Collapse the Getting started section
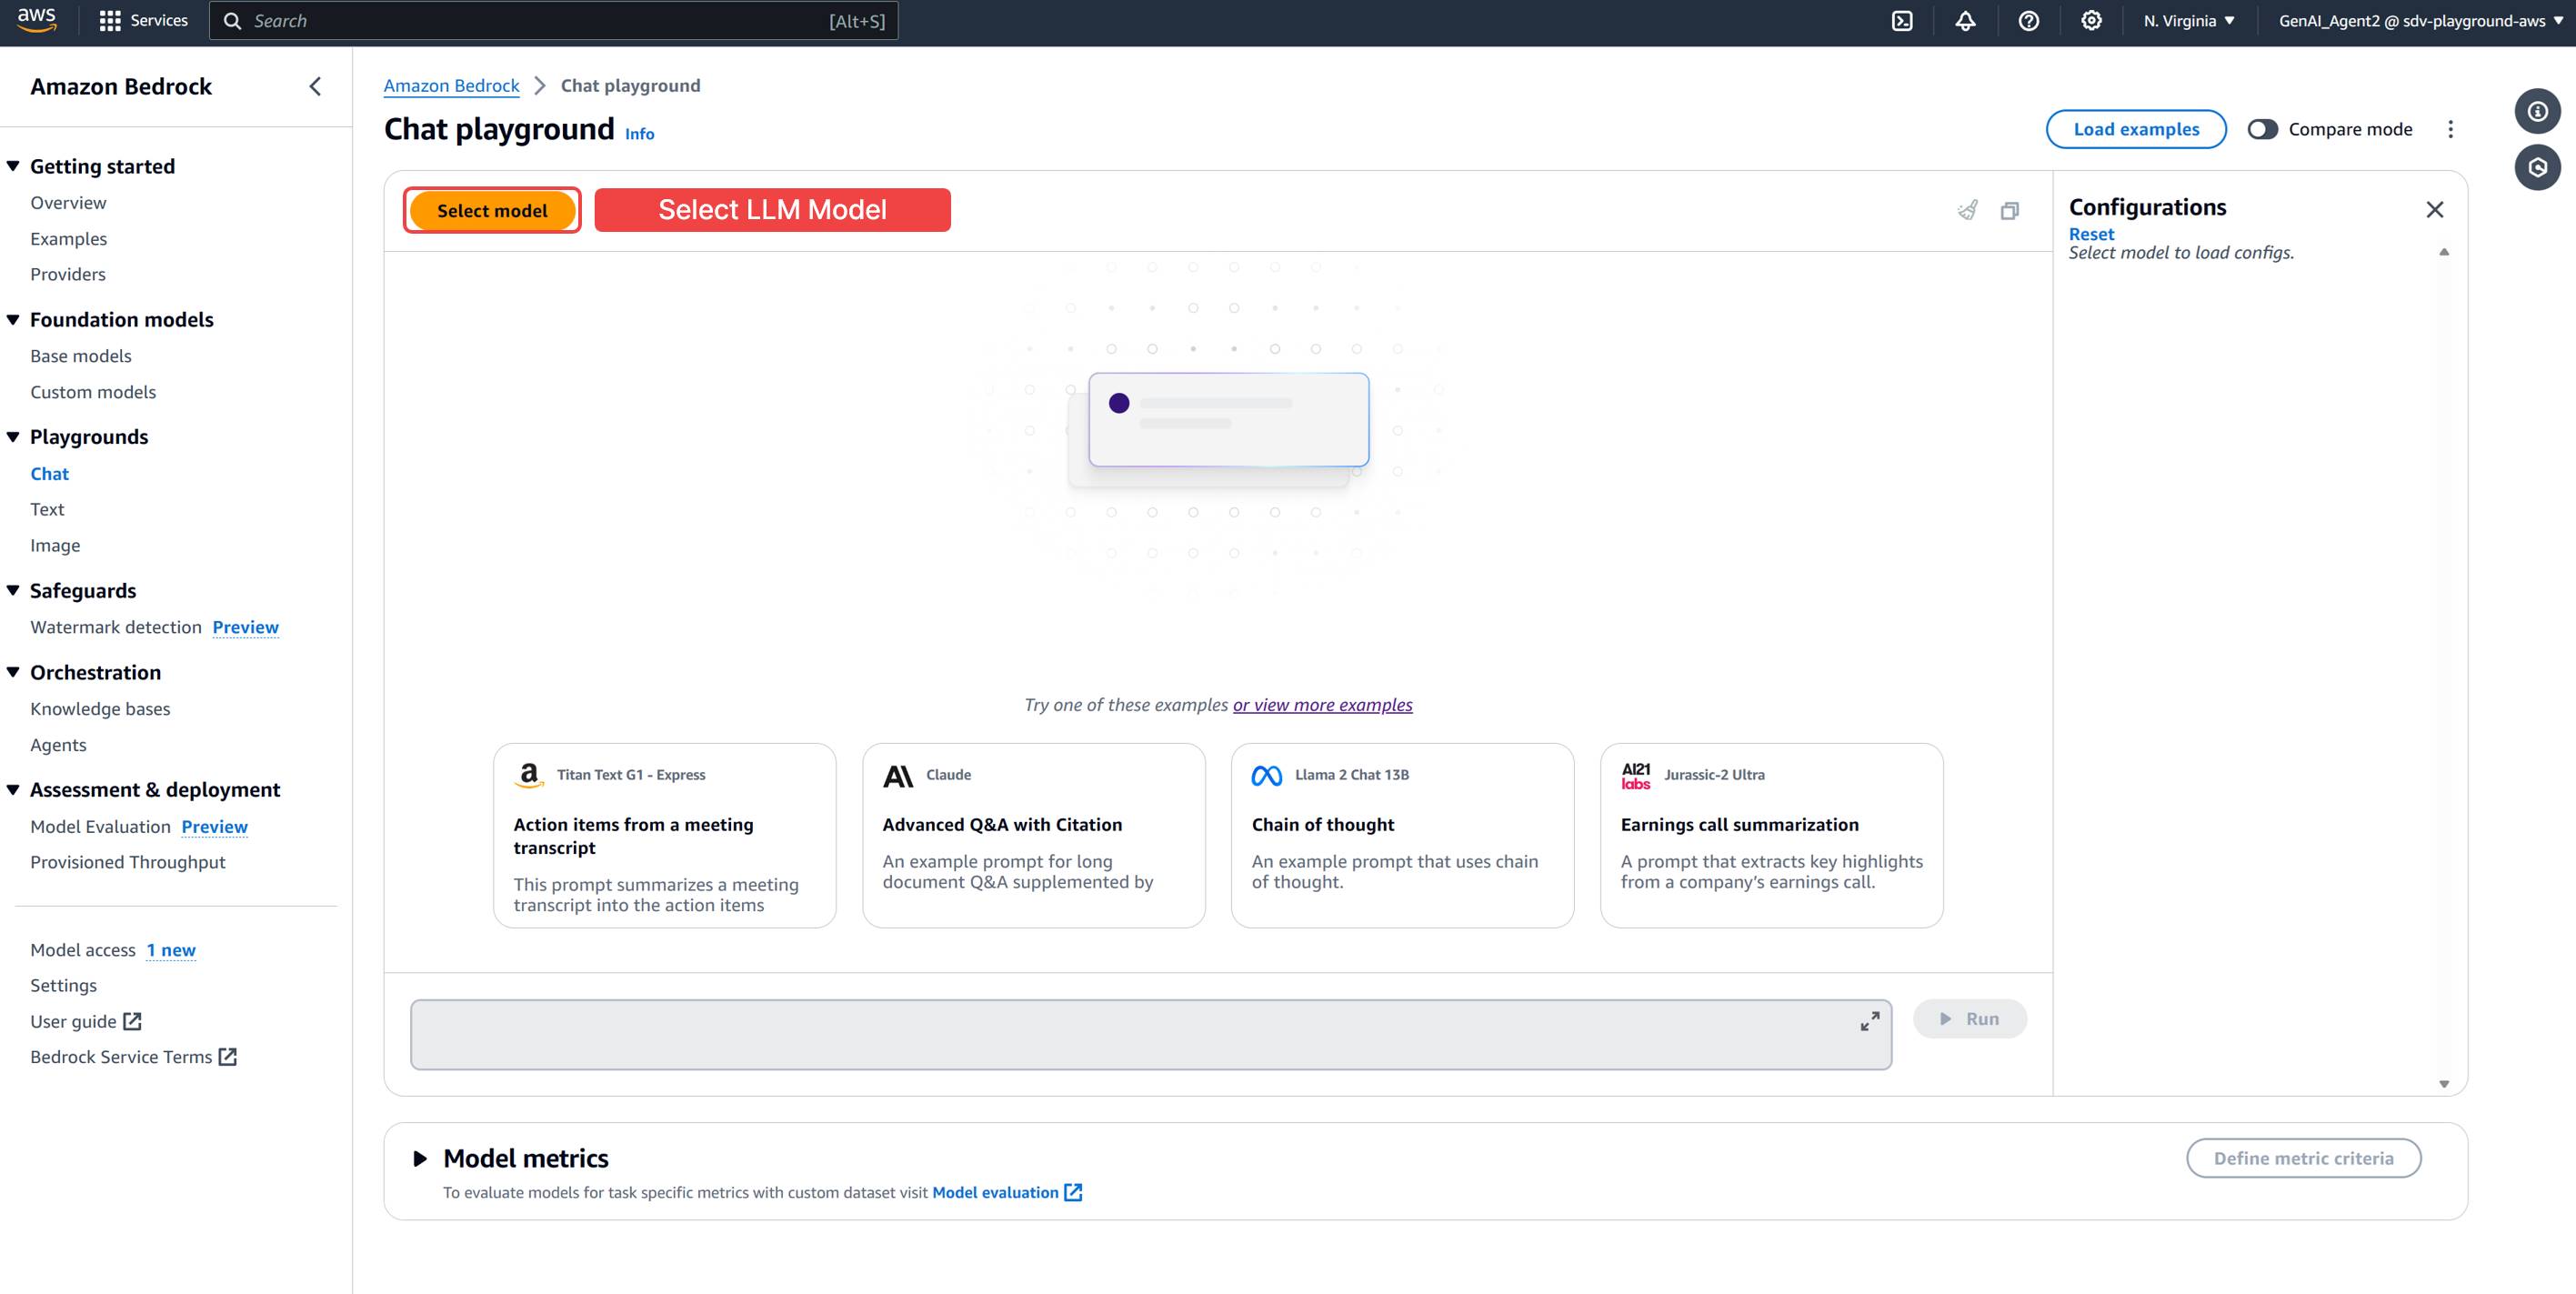The image size is (2576, 1294). pos(13,166)
